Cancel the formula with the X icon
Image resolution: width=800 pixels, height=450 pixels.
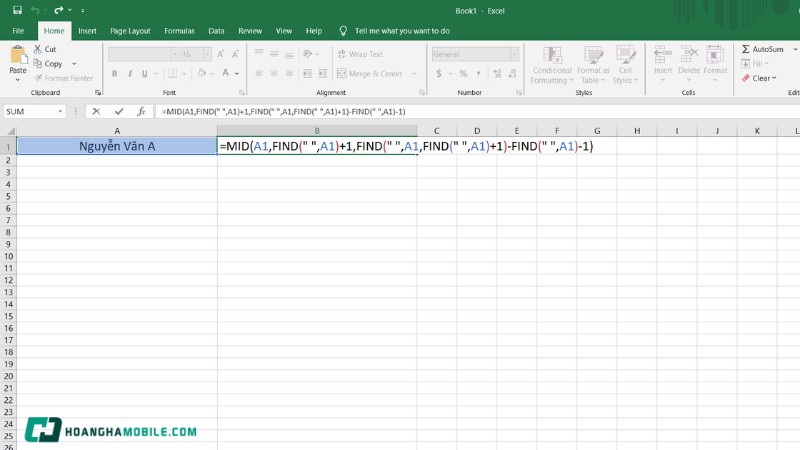[x=97, y=112]
